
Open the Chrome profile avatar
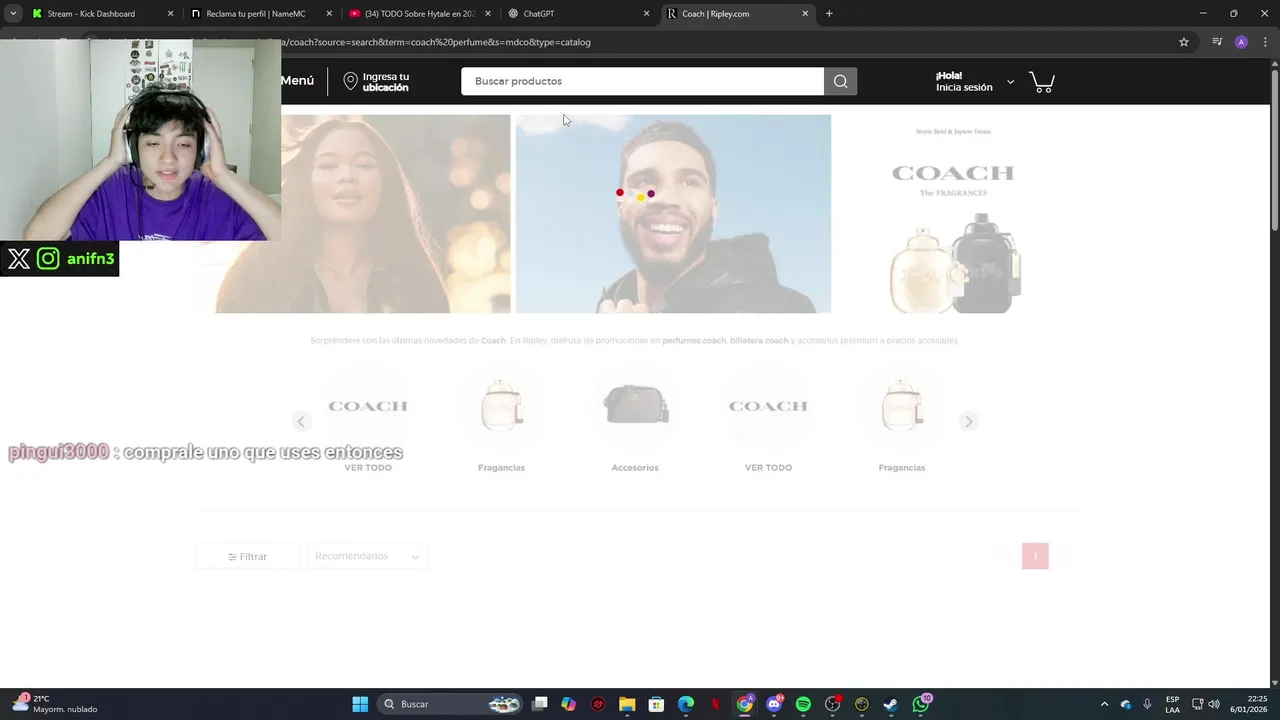pyautogui.click(x=1241, y=42)
